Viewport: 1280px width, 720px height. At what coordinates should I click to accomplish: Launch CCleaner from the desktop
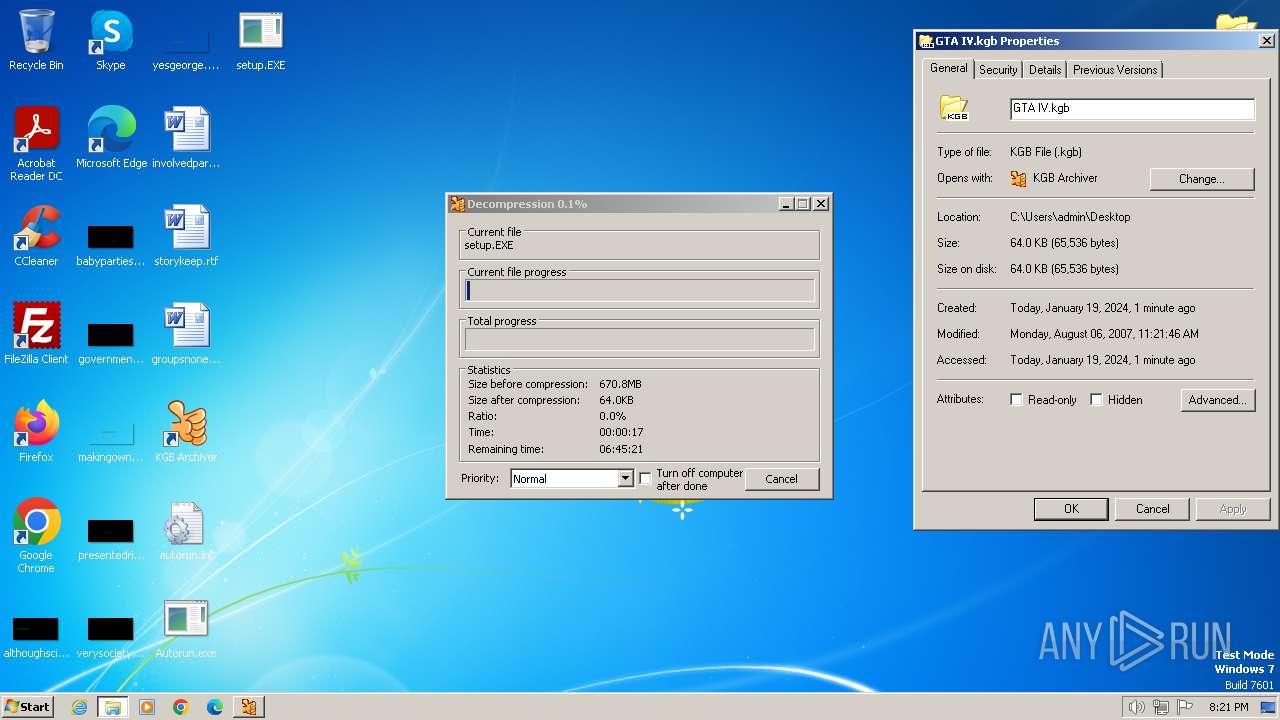tap(36, 236)
